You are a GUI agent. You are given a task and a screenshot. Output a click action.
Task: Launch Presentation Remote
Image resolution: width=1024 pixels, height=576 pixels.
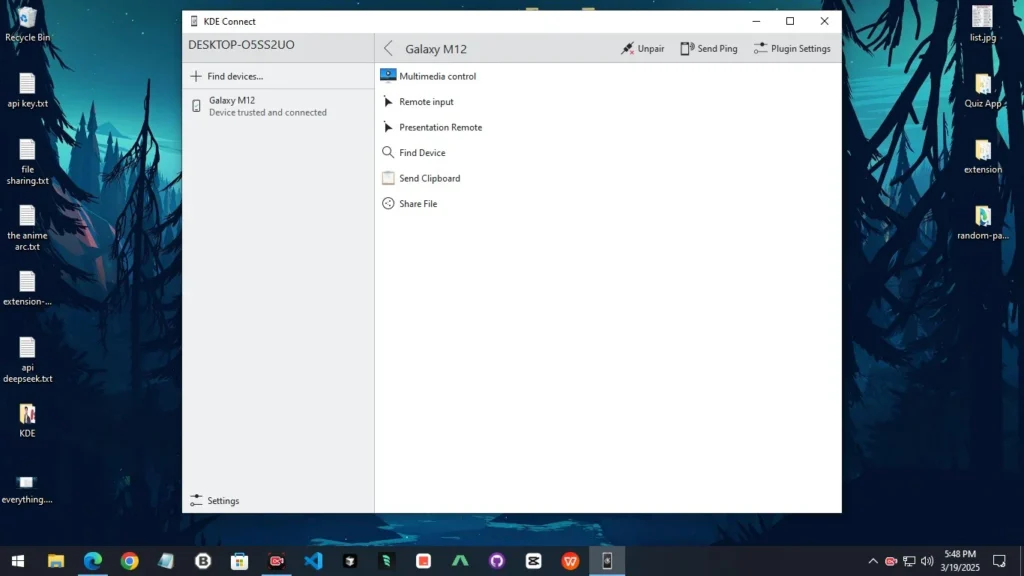(432, 127)
